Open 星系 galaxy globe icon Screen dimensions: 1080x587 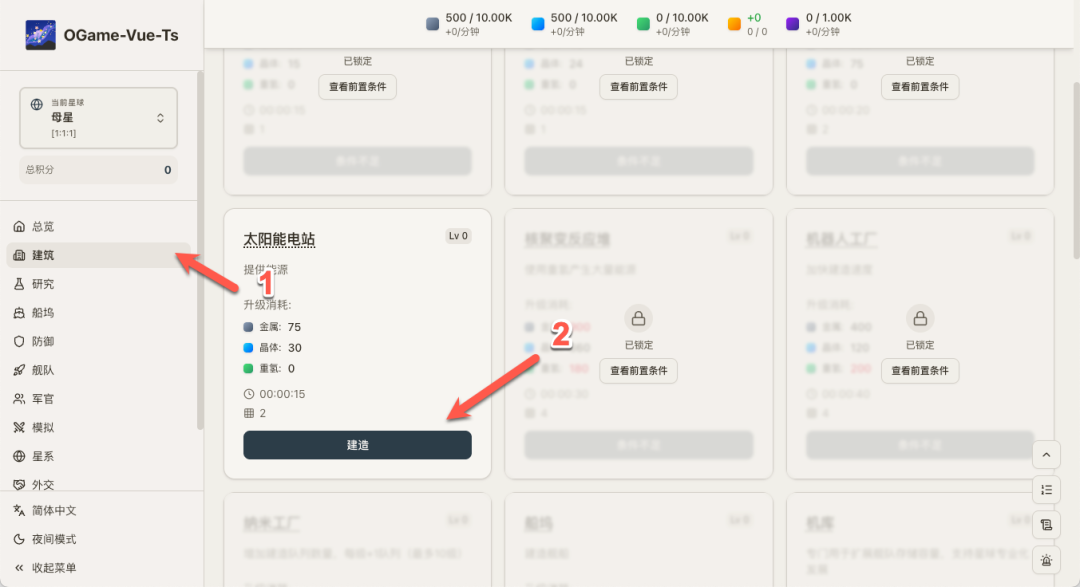point(19,456)
